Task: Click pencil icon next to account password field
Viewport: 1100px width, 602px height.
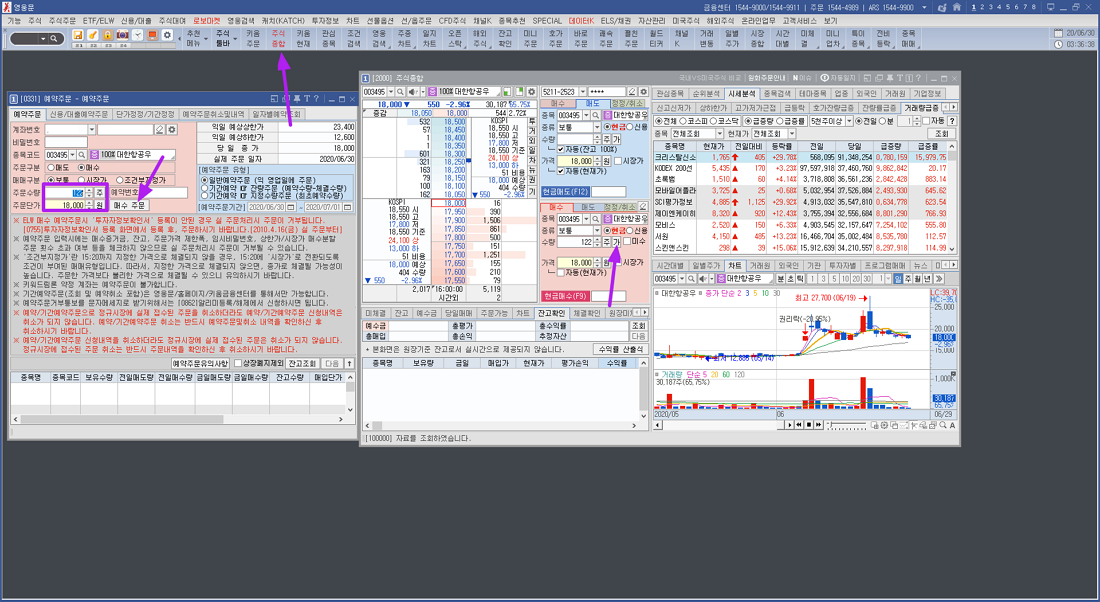Action: pyautogui.click(x=632, y=92)
